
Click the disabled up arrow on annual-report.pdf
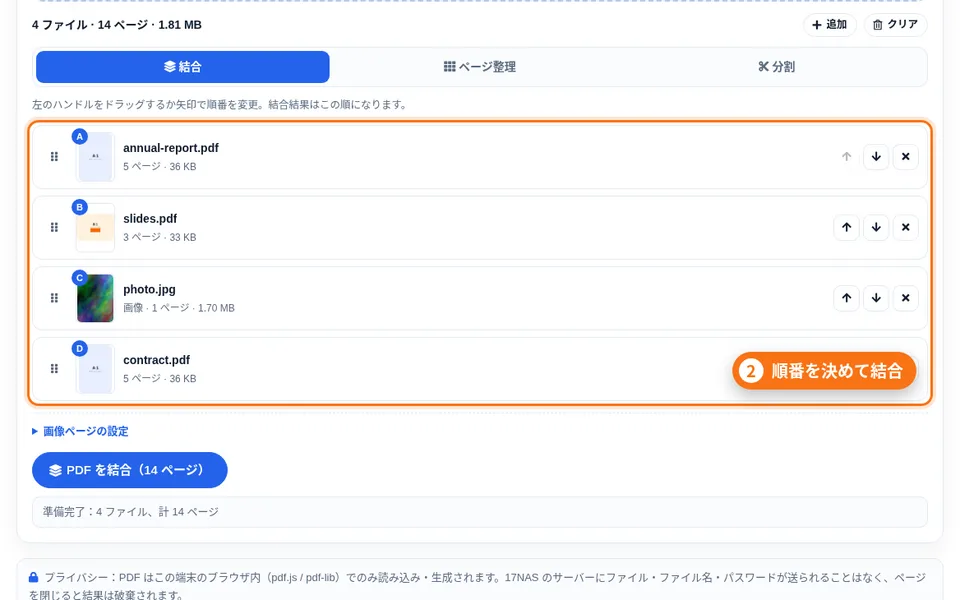coord(846,157)
